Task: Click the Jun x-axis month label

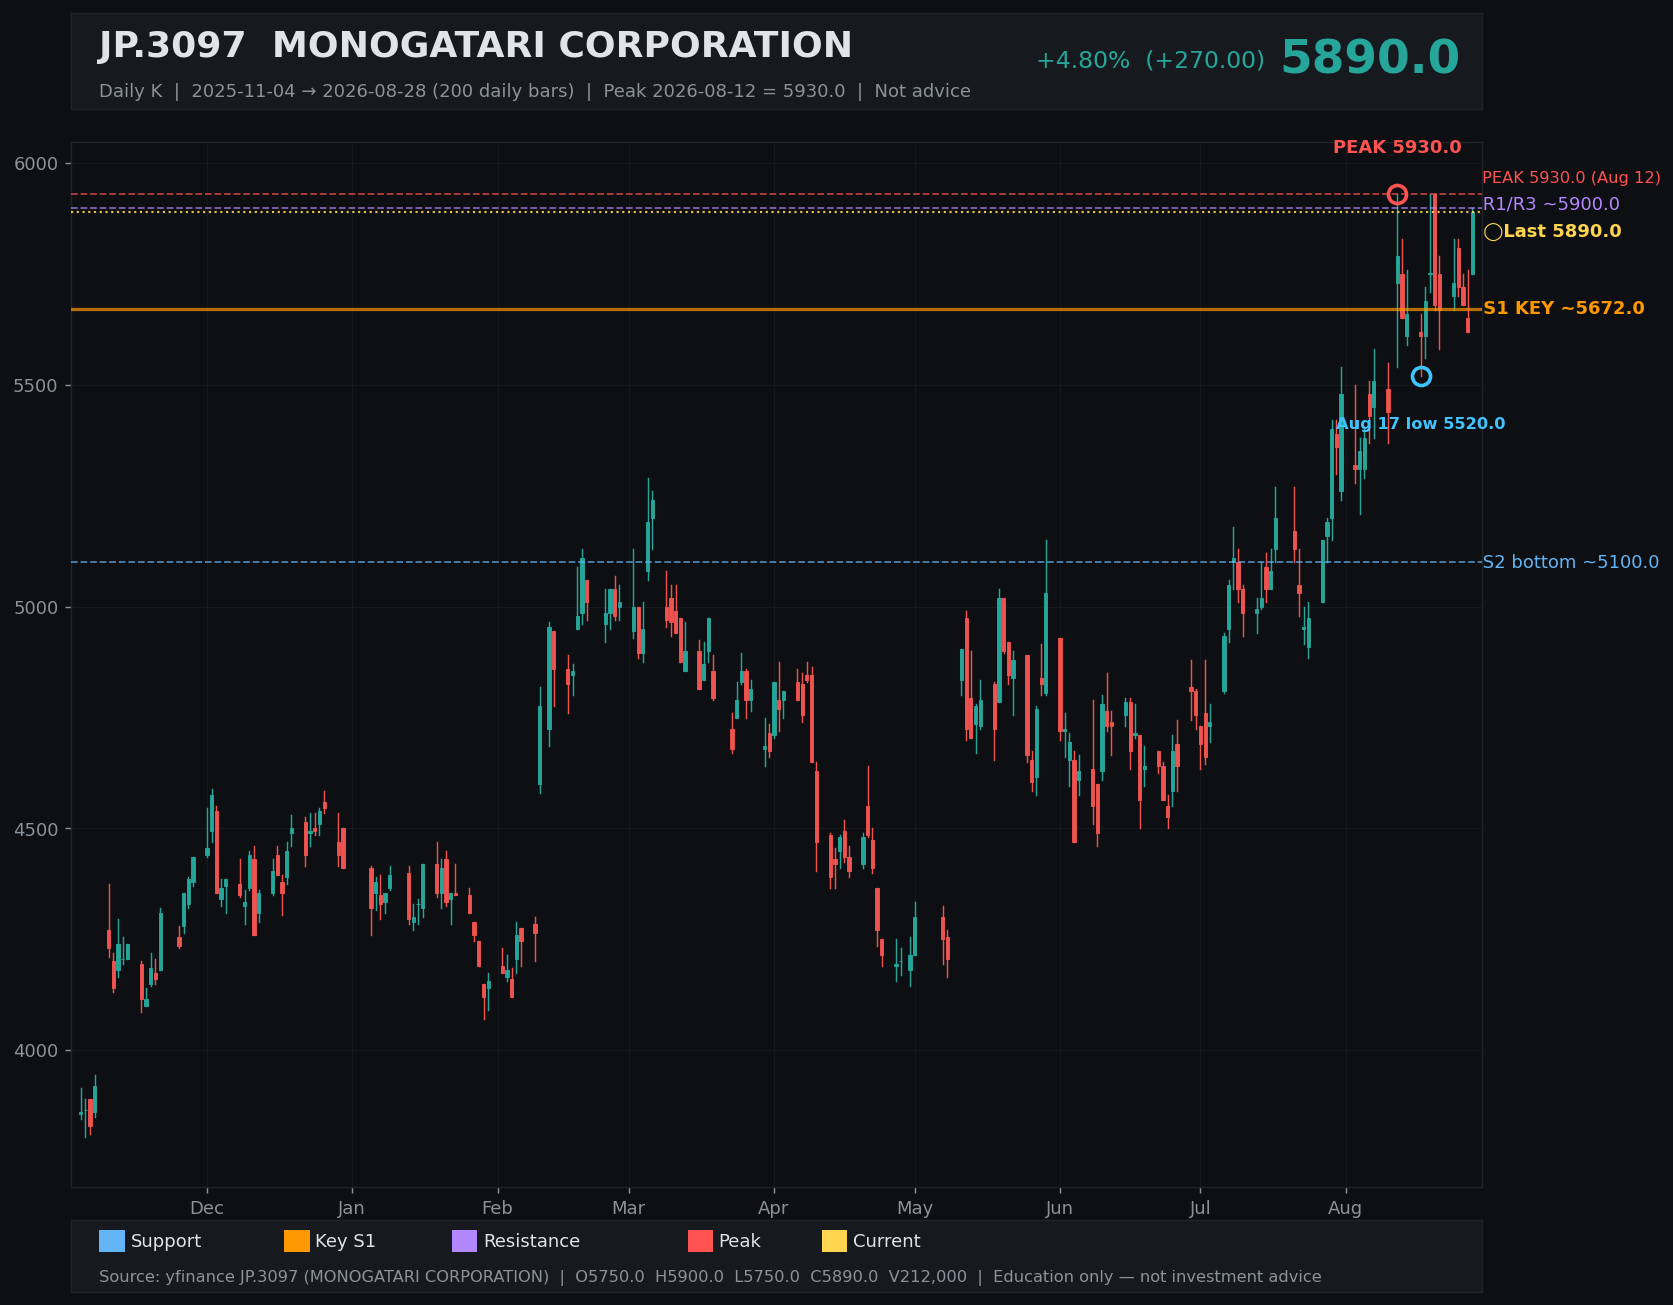Action: click(x=1059, y=1208)
